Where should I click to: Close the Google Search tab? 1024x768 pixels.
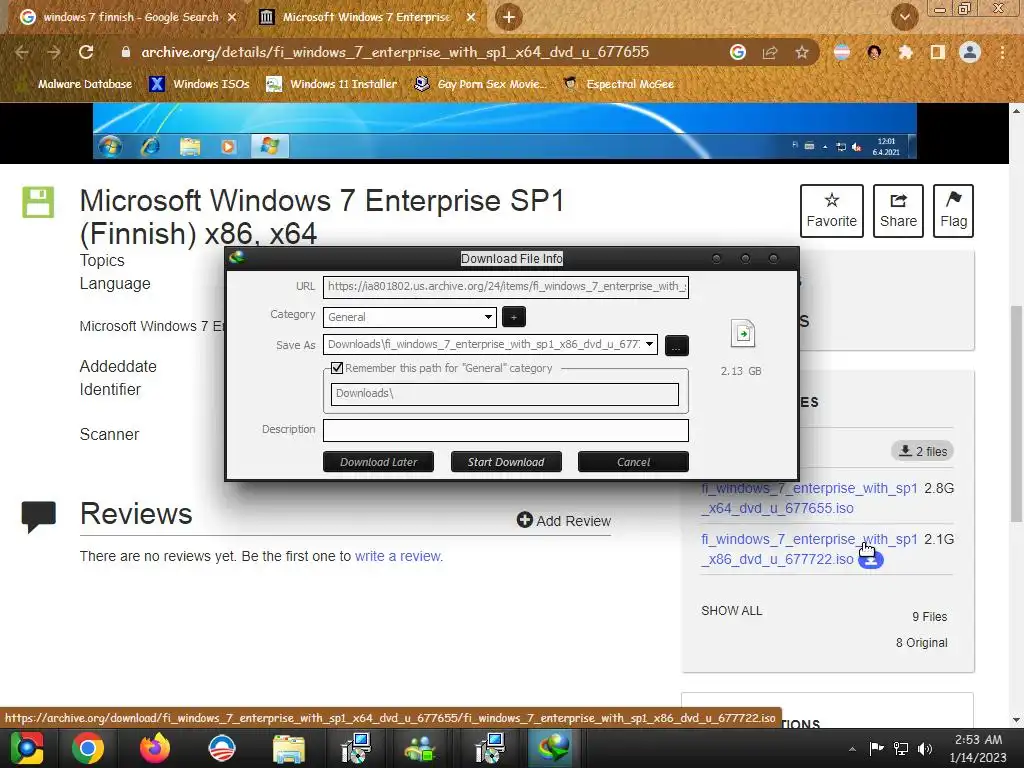click(232, 17)
